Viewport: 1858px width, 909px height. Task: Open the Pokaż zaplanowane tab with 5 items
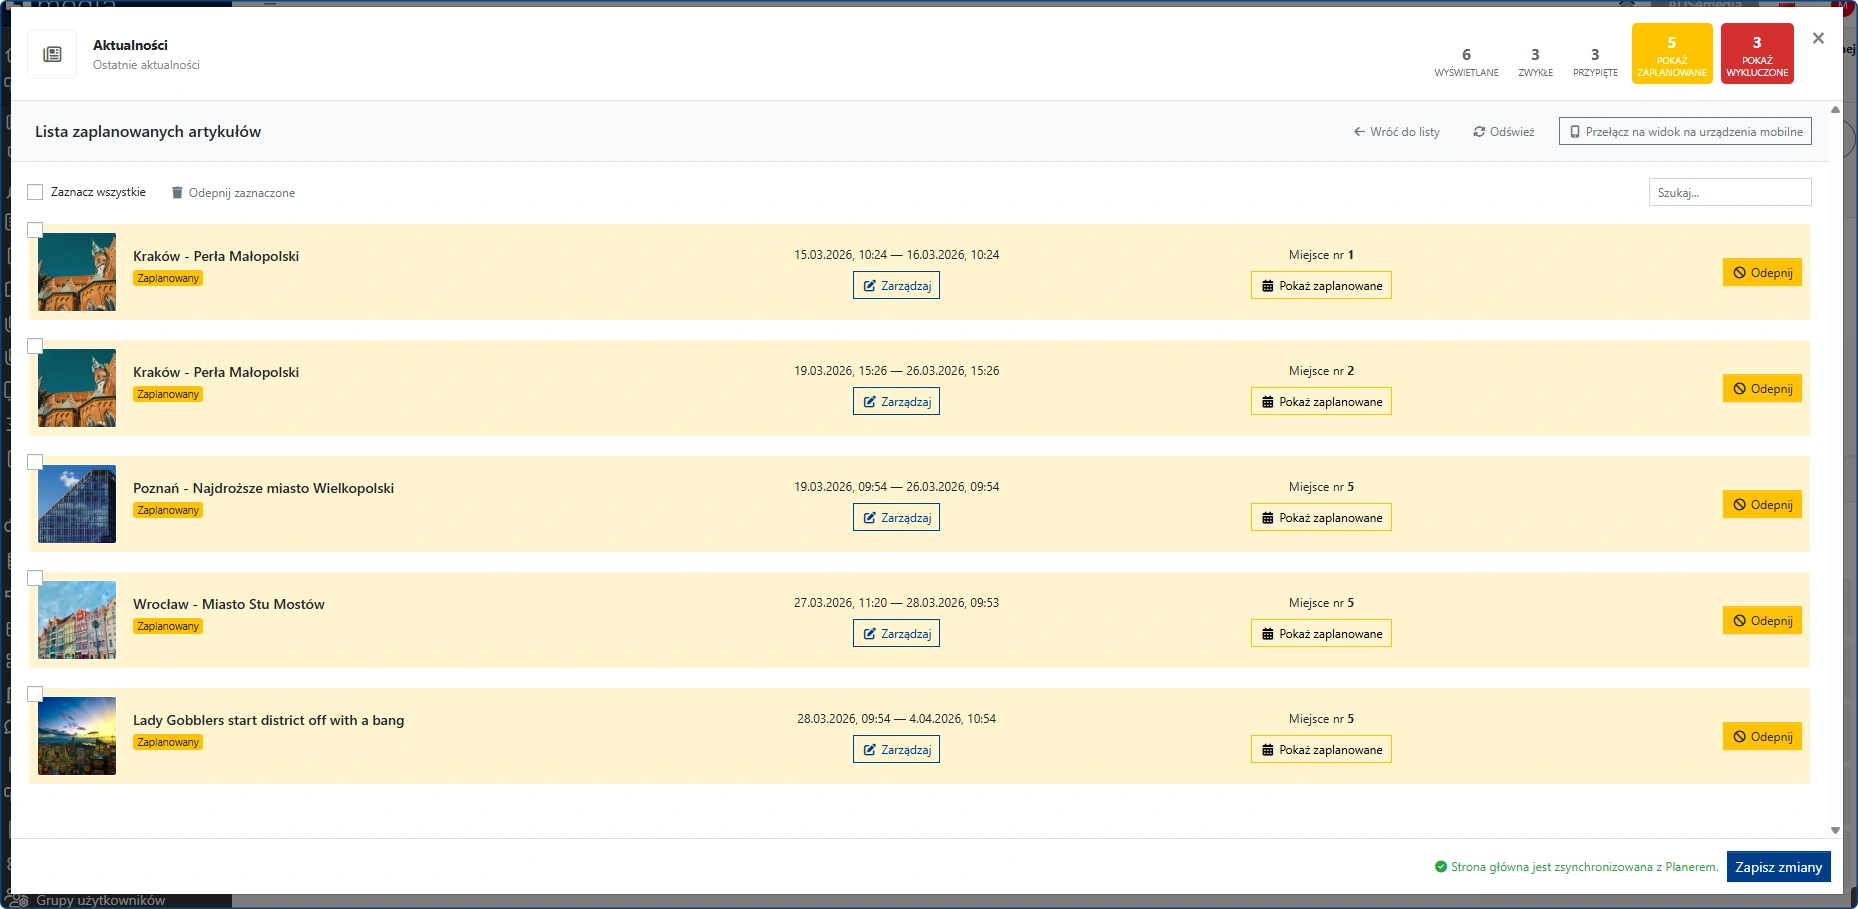pyautogui.click(x=1671, y=54)
